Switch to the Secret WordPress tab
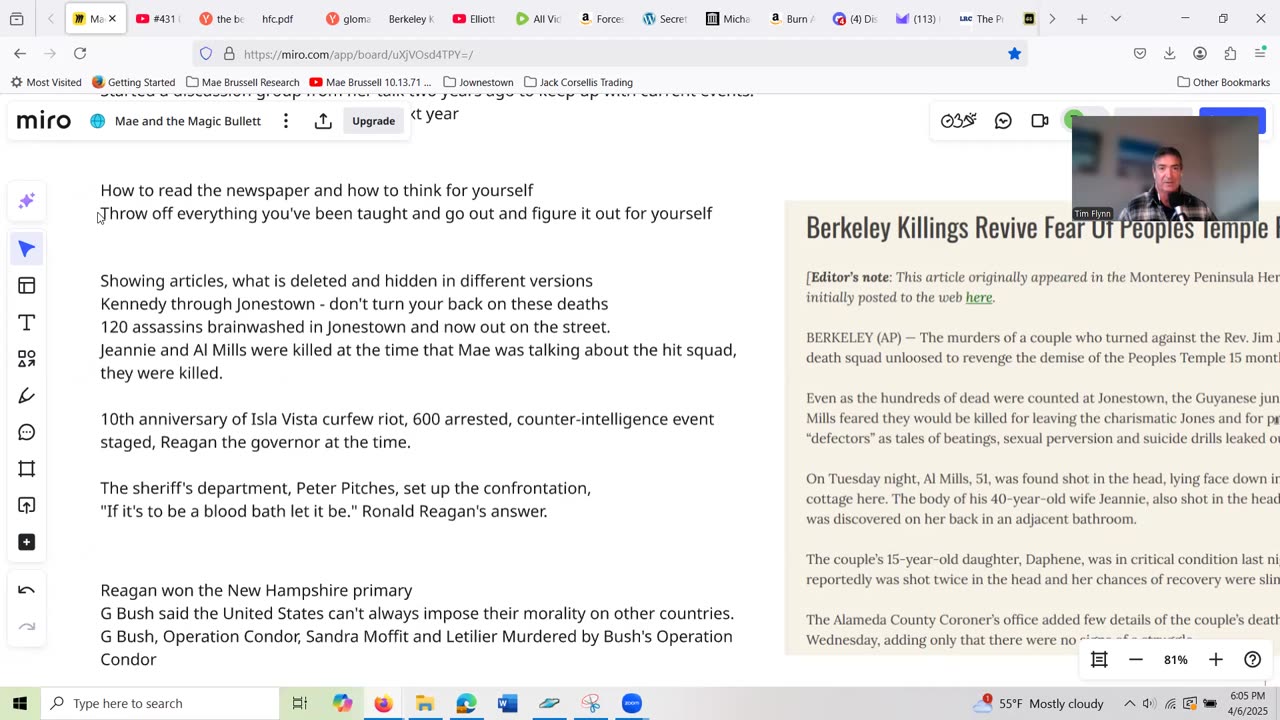This screenshot has height=720, width=1280. click(665, 19)
